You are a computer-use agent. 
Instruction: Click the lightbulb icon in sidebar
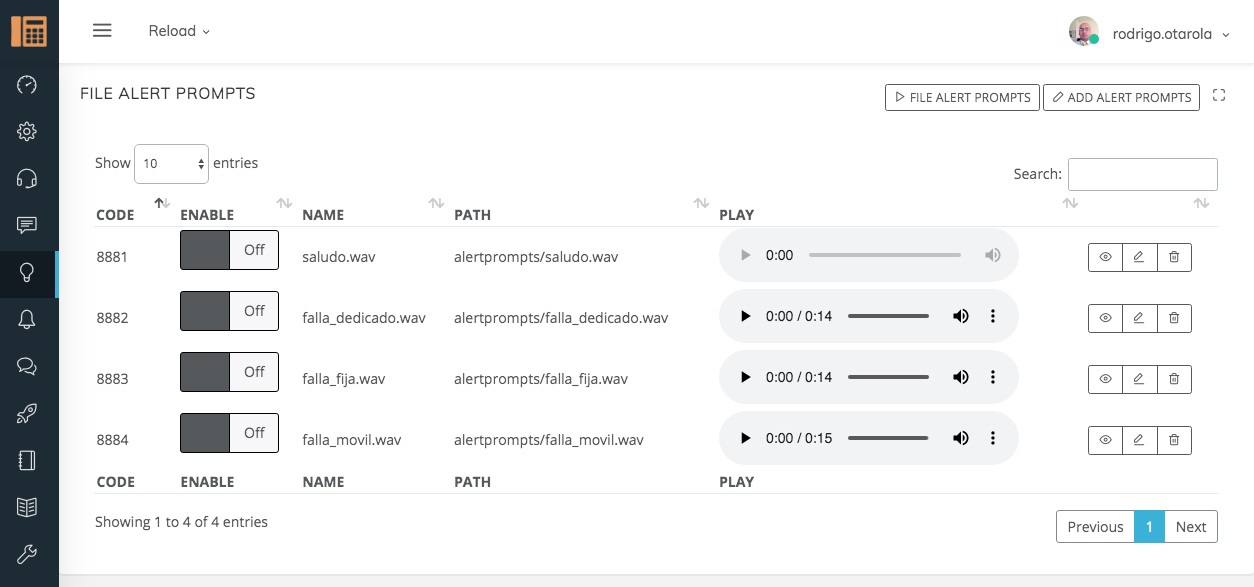pos(28,273)
